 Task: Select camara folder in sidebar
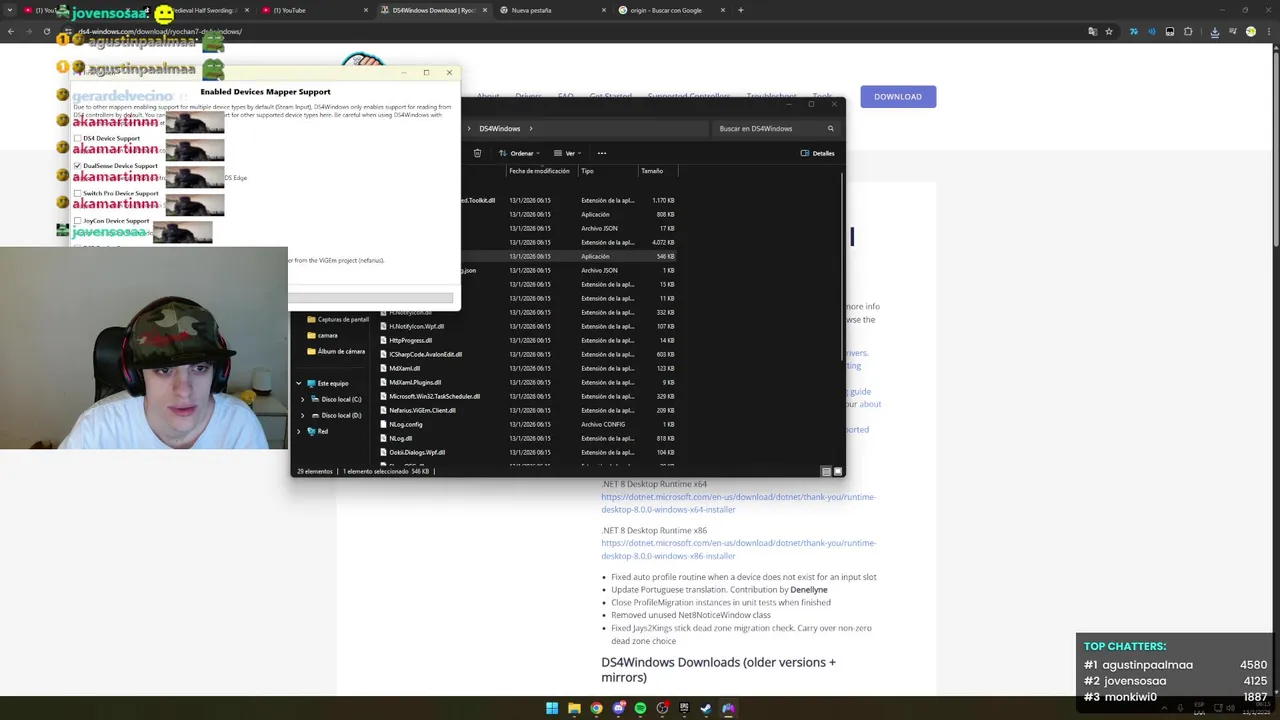[x=322, y=335]
